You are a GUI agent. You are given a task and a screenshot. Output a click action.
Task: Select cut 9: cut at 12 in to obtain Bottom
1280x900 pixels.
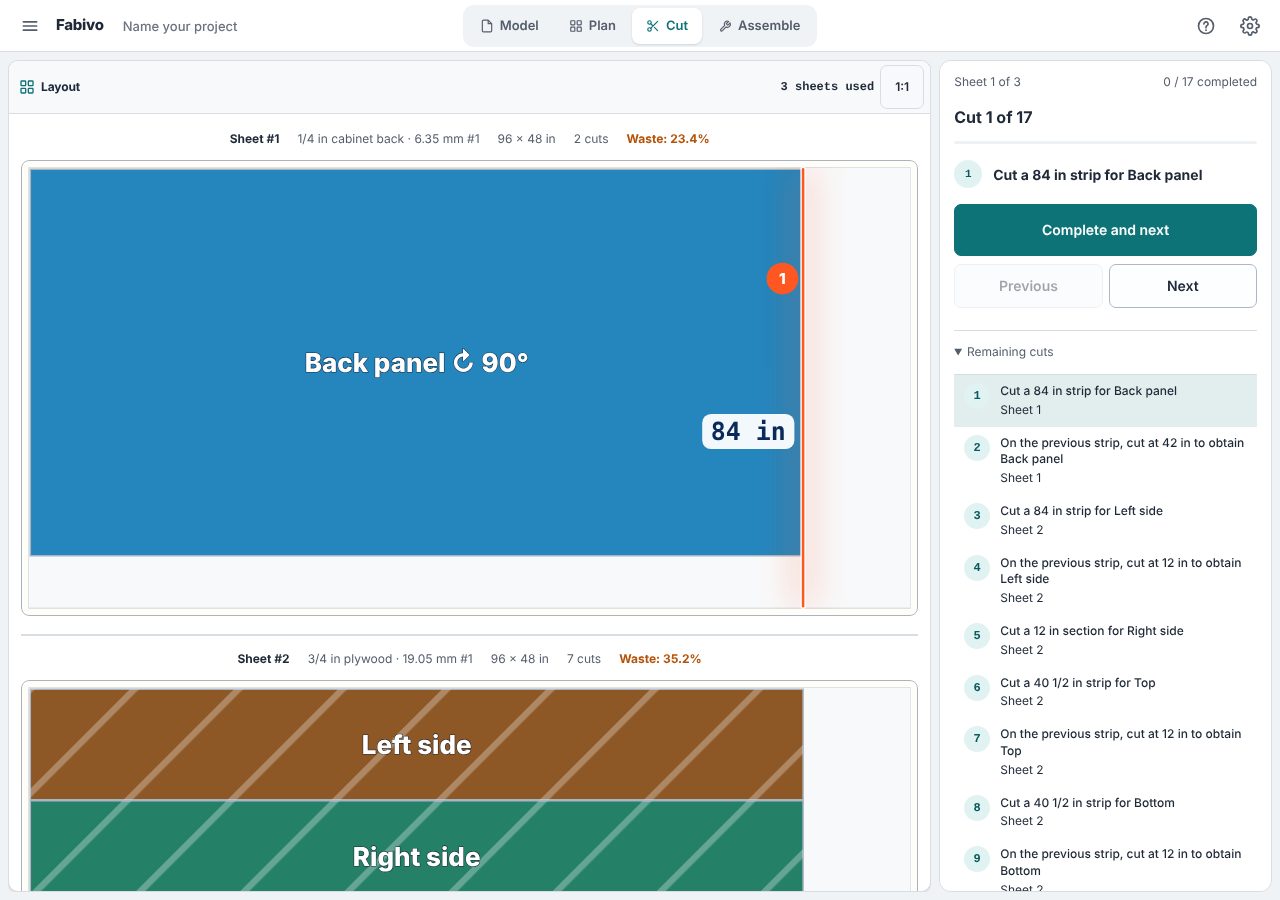click(x=1105, y=866)
